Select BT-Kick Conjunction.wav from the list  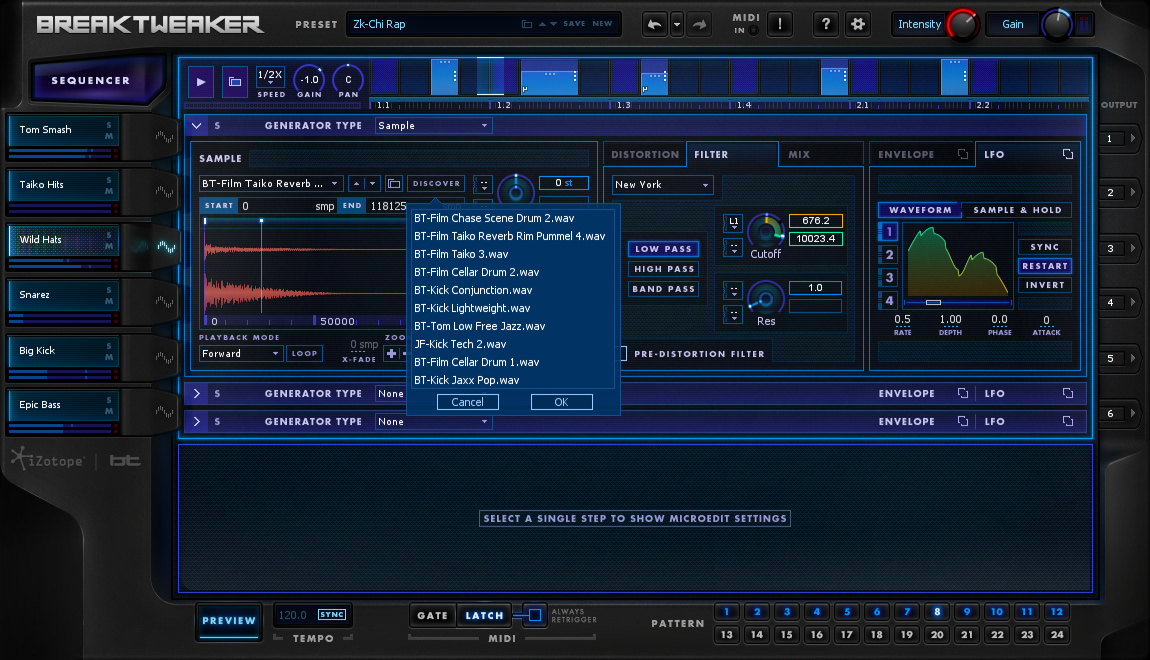pyautogui.click(x=473, y=290)
